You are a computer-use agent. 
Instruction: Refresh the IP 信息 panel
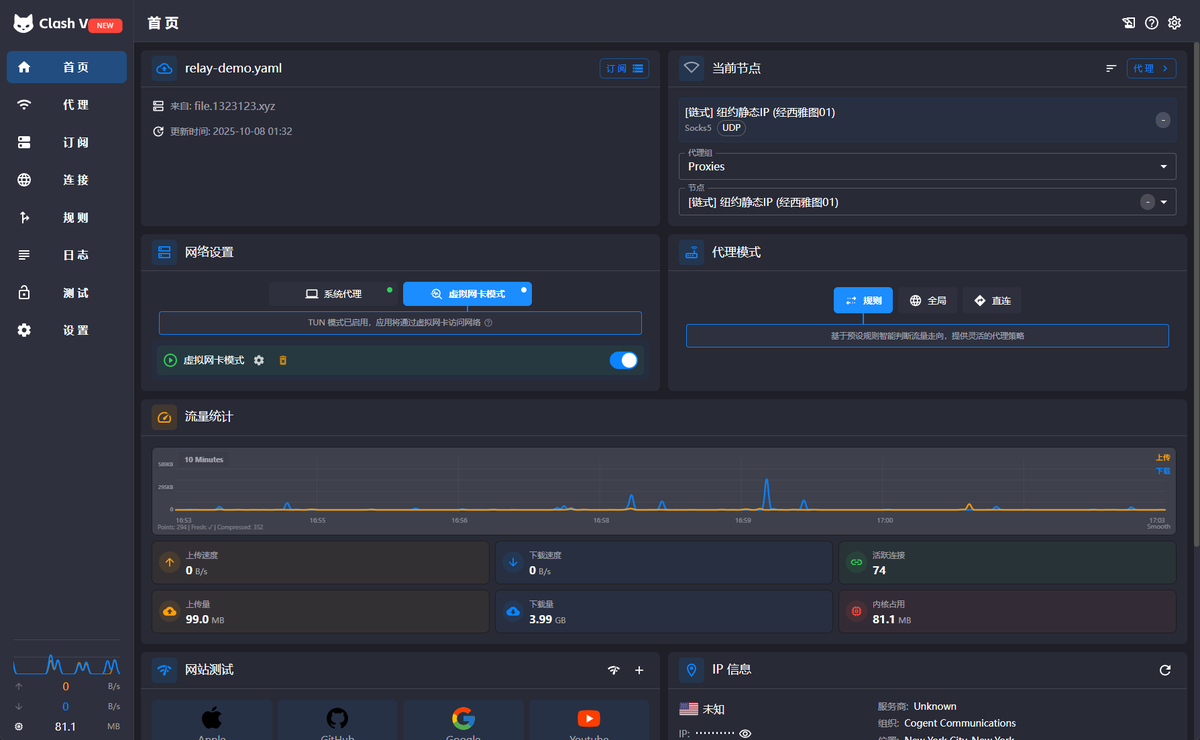click(x=1165, y=670)
